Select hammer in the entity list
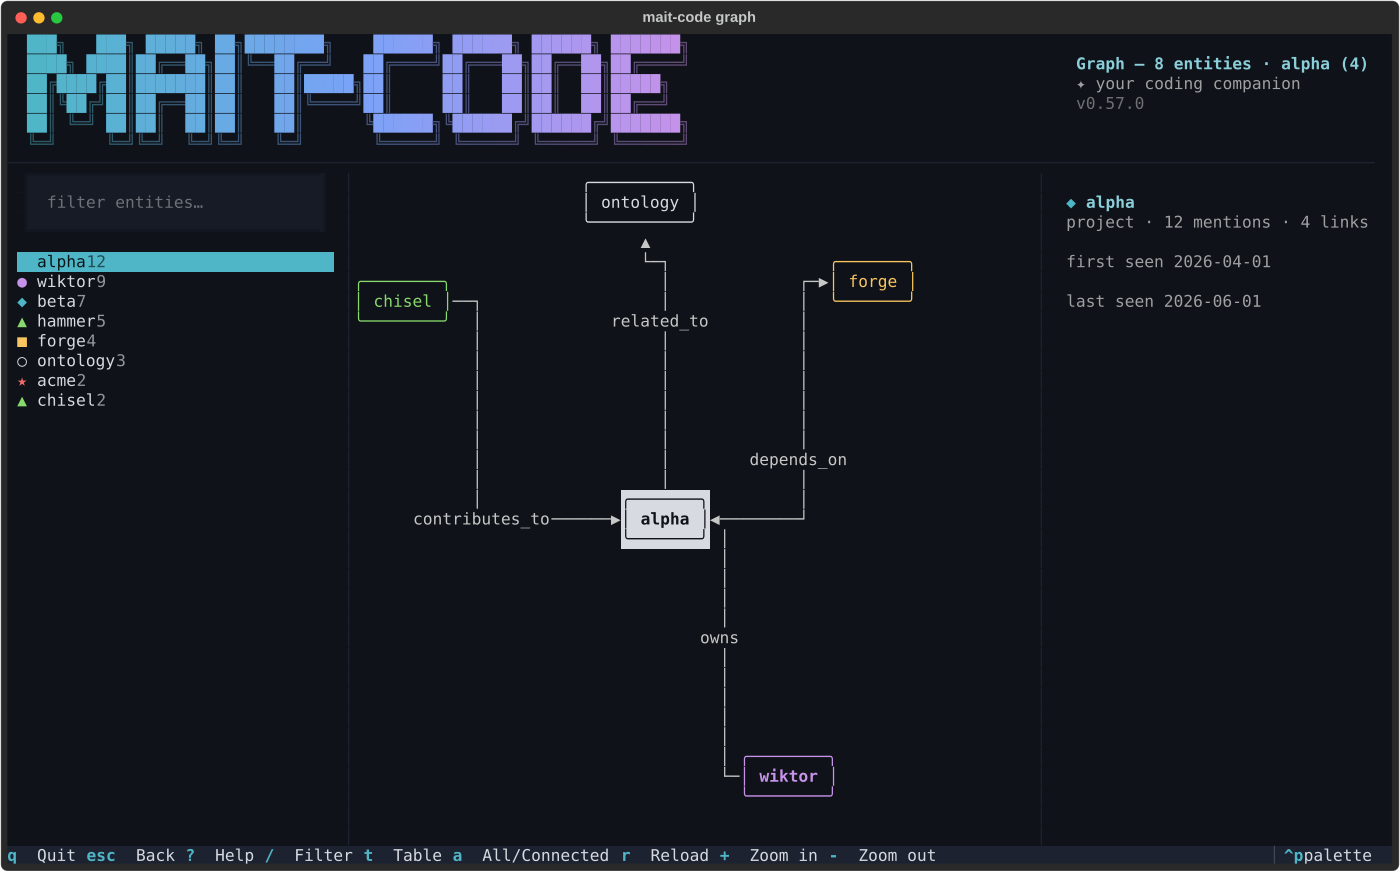This screenshot has width=1400, height=872. click(x=175, y=321)
